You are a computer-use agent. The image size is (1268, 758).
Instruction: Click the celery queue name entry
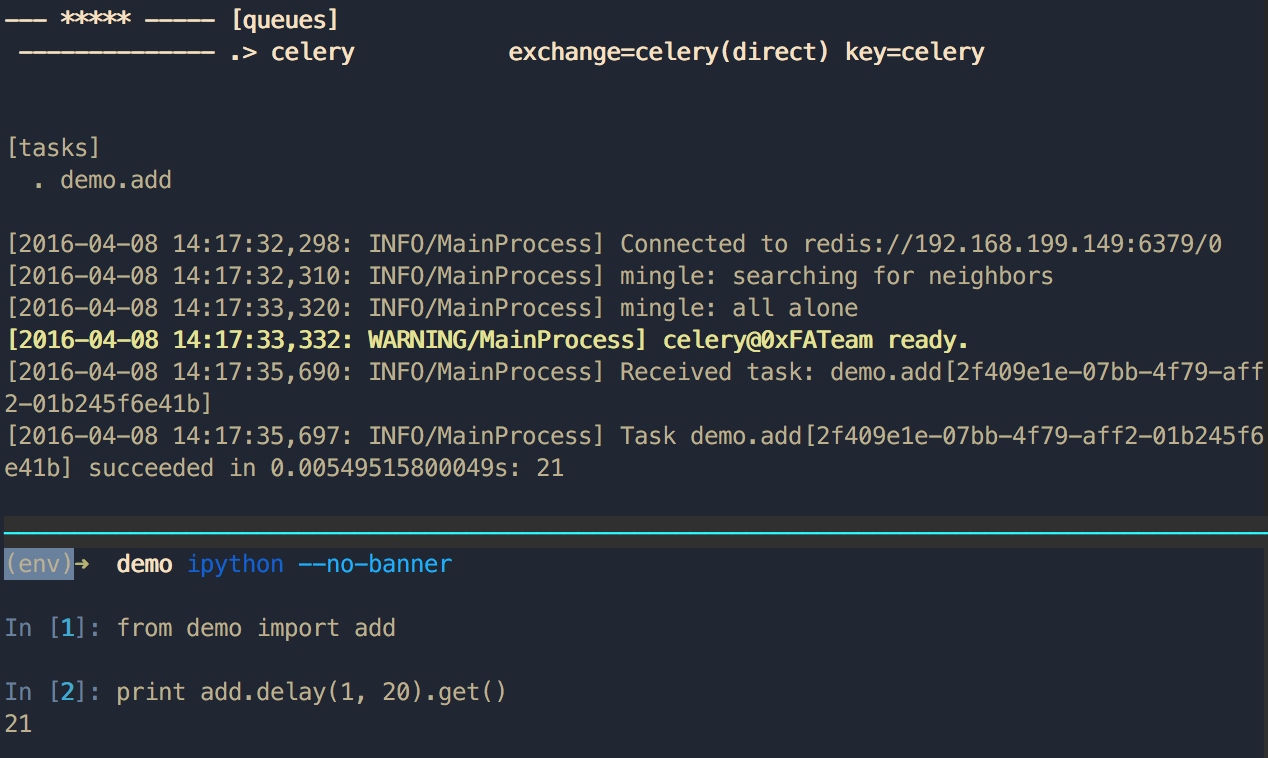[312, 52]
